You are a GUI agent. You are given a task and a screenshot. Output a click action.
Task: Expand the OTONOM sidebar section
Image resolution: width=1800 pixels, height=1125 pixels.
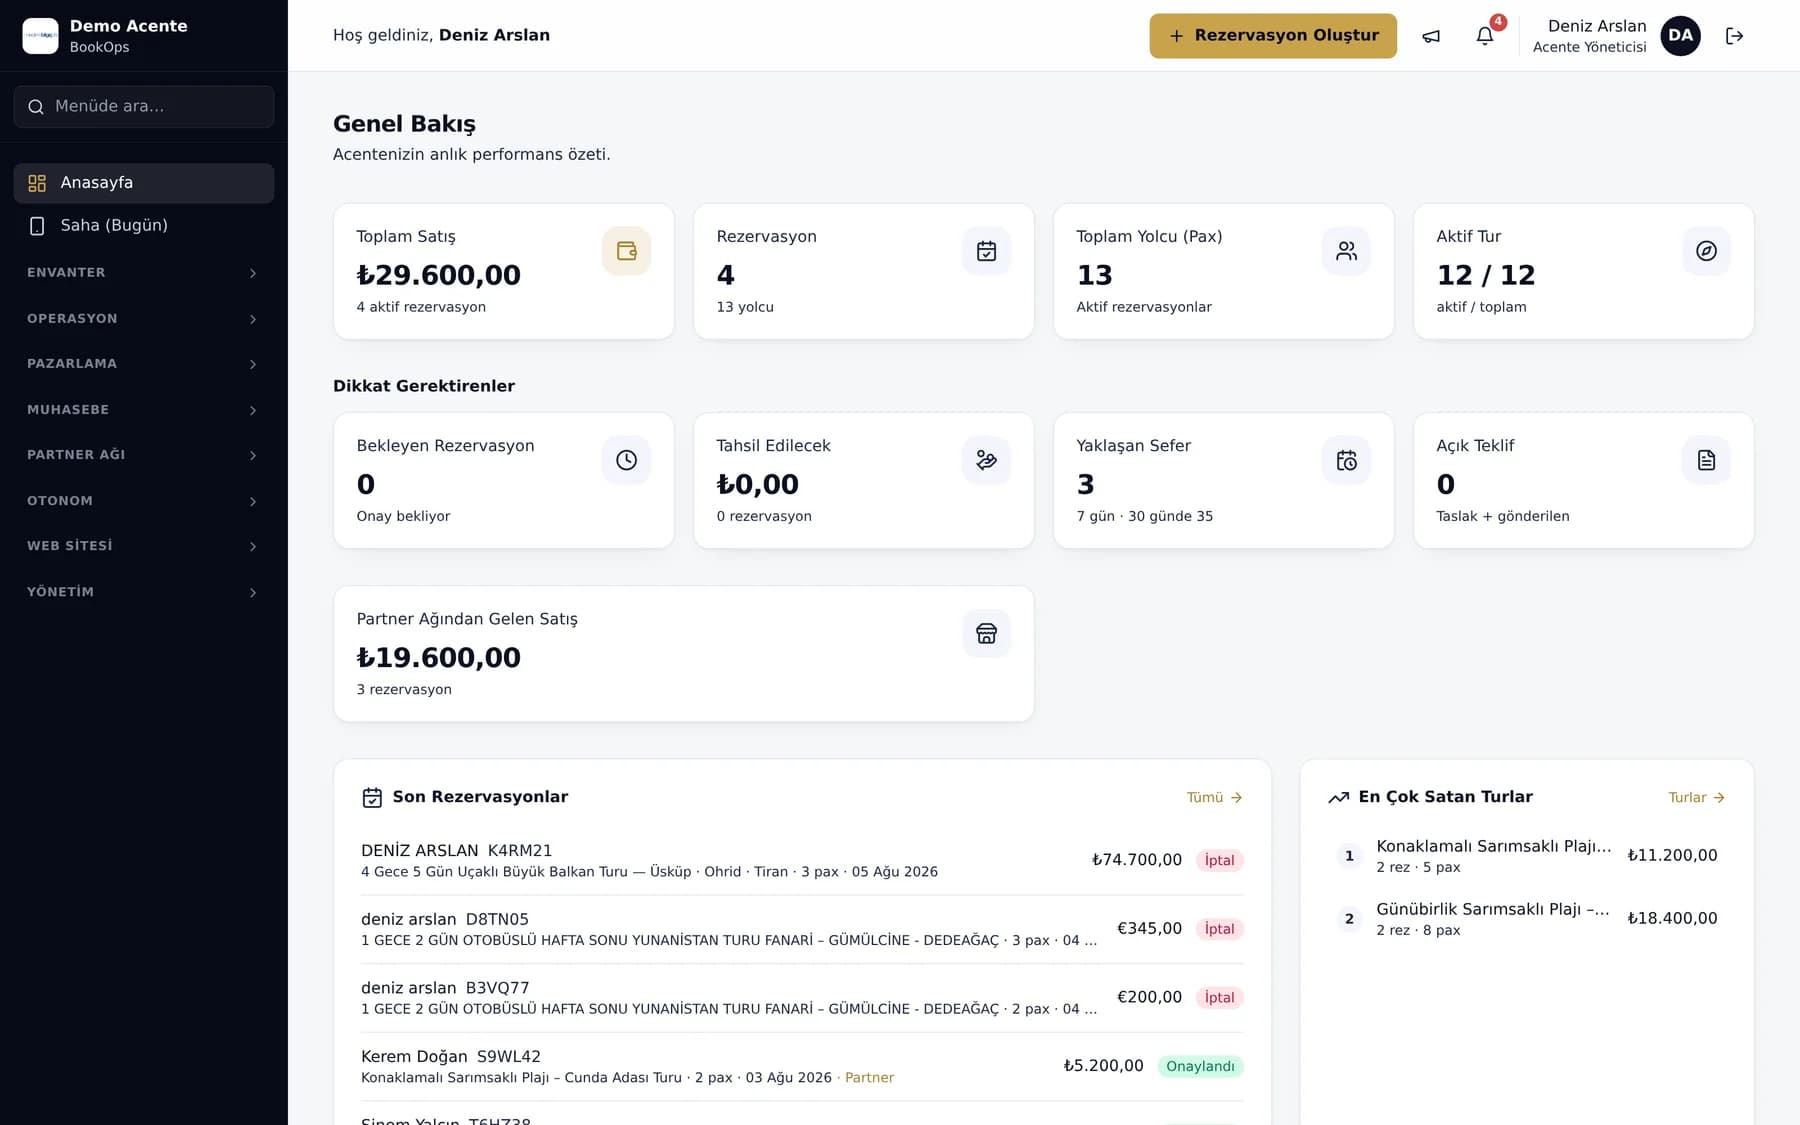144,500
